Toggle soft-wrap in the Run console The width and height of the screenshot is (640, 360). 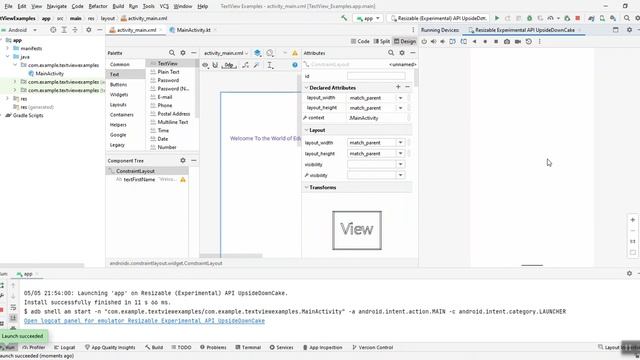[13, 307]
